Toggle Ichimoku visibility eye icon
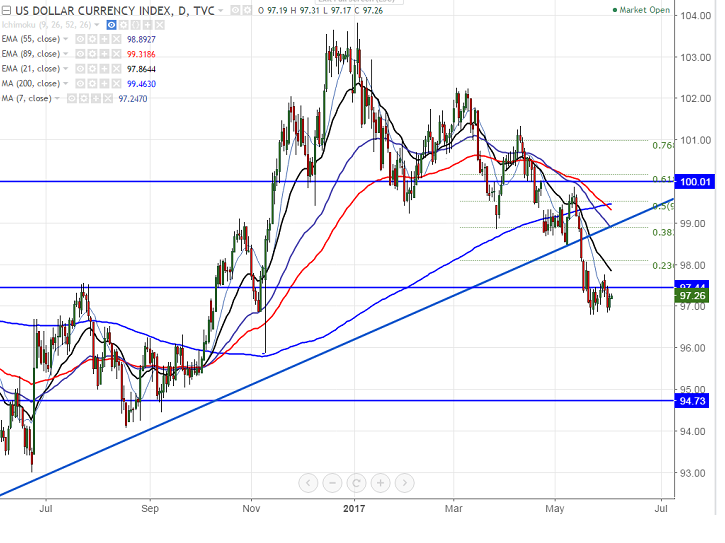The width and height of the screenshot is (725, 543). pyautogui.click(x=111, y=25)
